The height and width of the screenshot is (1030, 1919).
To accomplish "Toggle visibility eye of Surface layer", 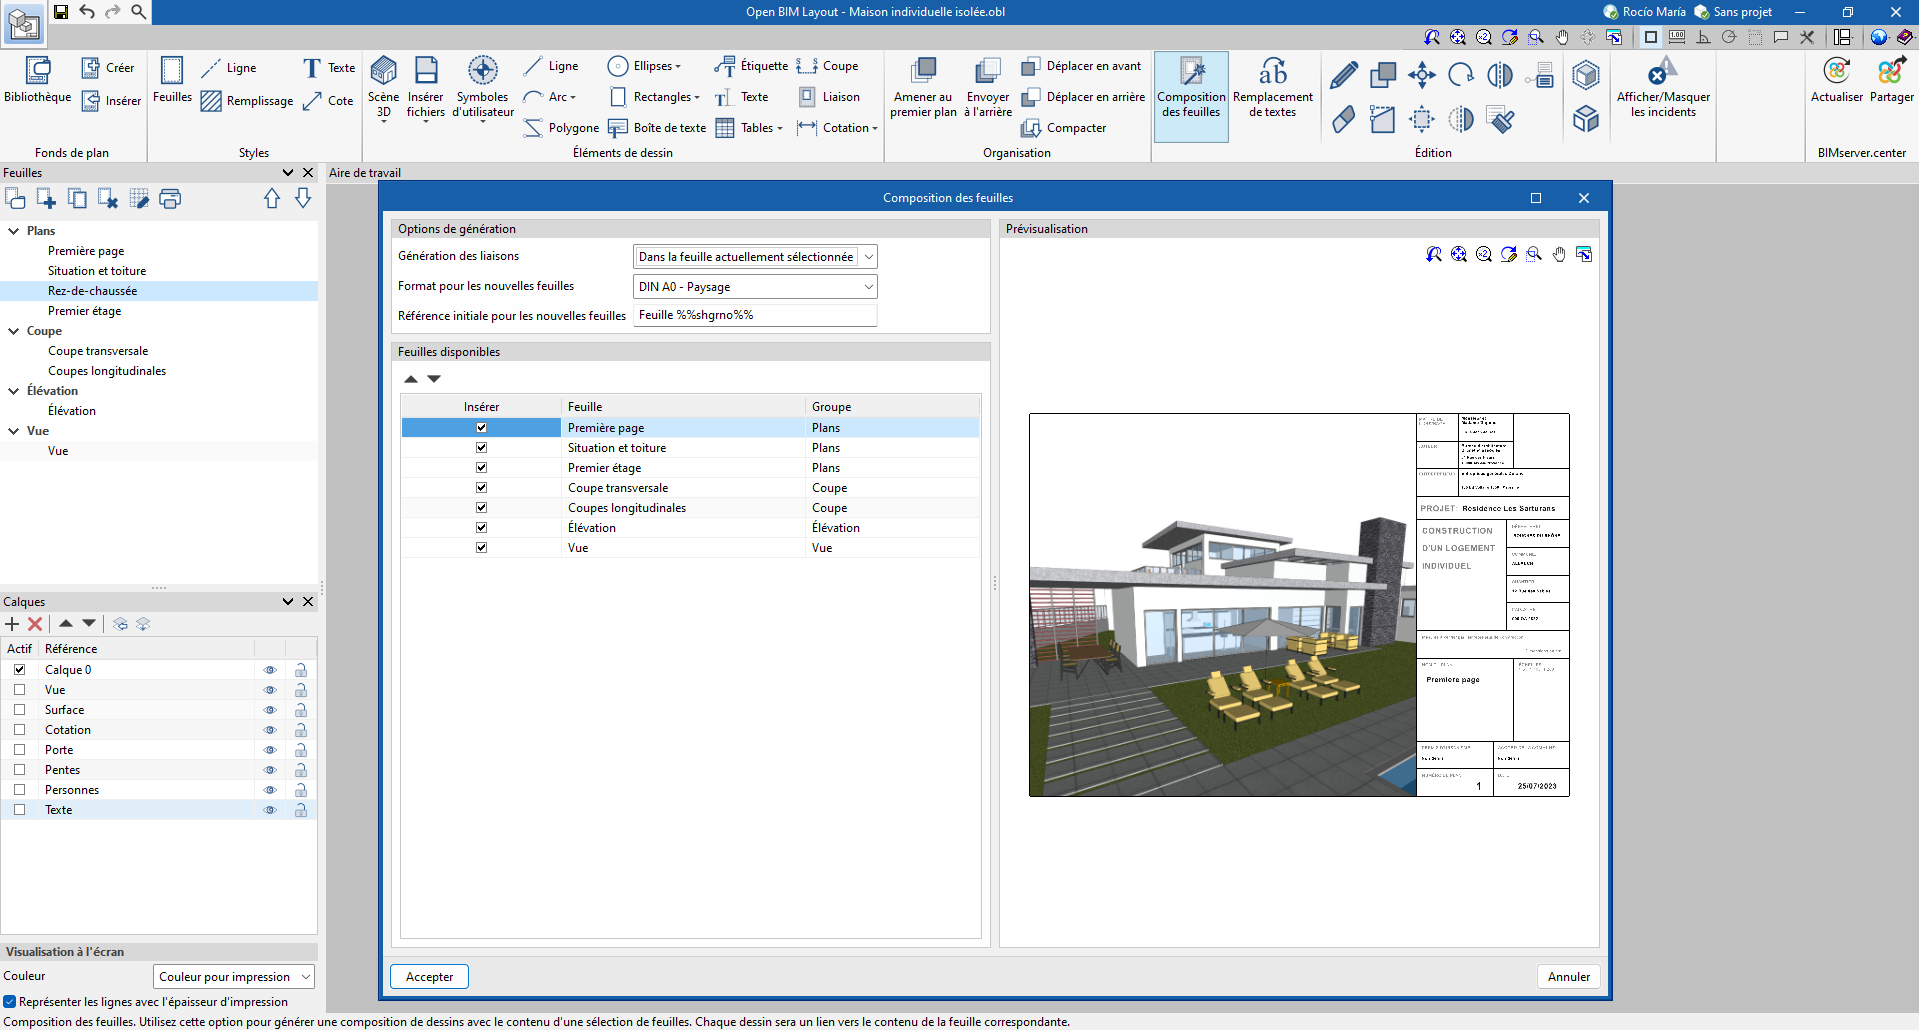I will 269,710.
